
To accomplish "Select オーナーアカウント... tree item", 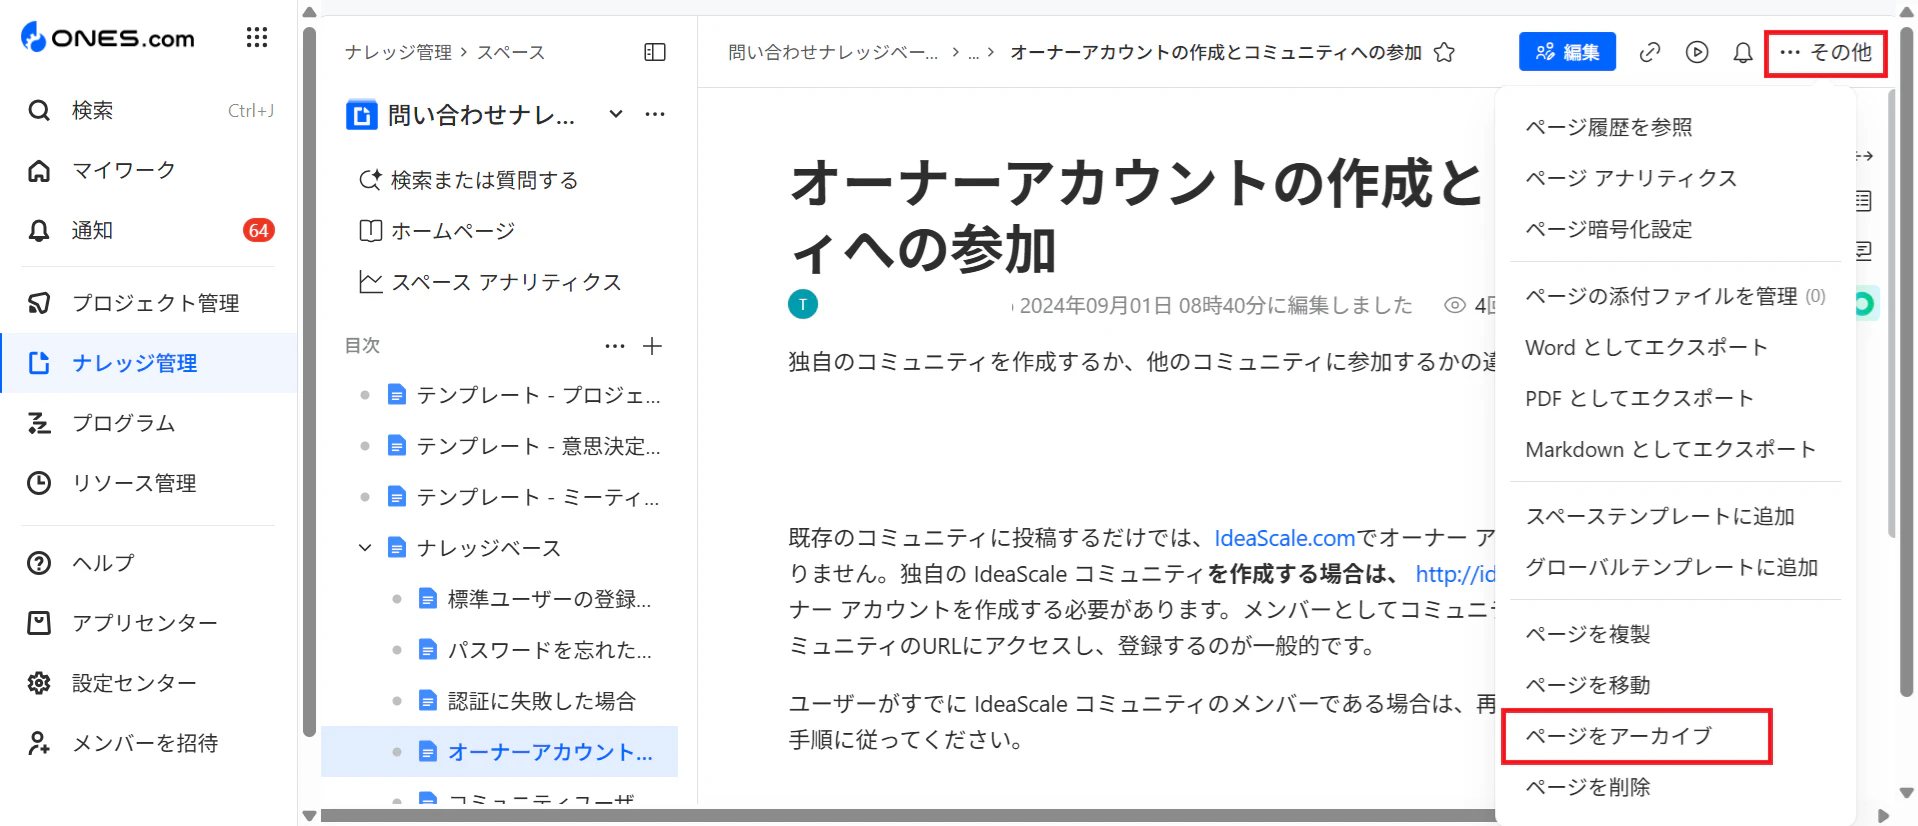I will click(500, 752).
